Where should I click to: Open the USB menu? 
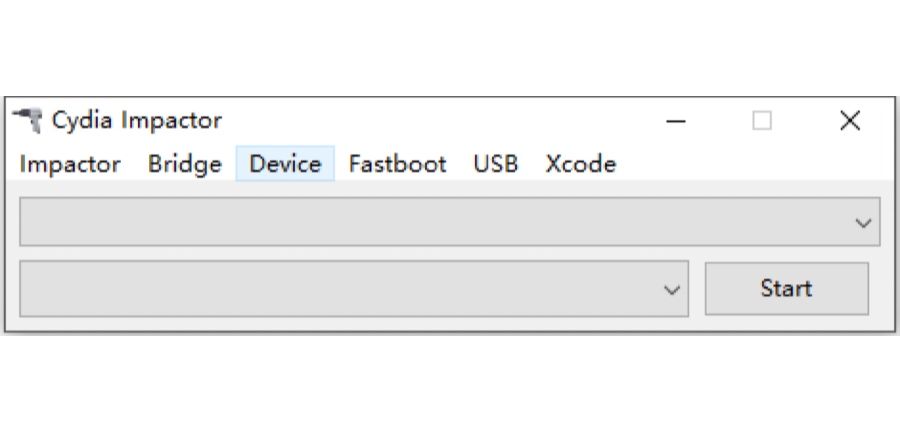click(x=496, y=164)
